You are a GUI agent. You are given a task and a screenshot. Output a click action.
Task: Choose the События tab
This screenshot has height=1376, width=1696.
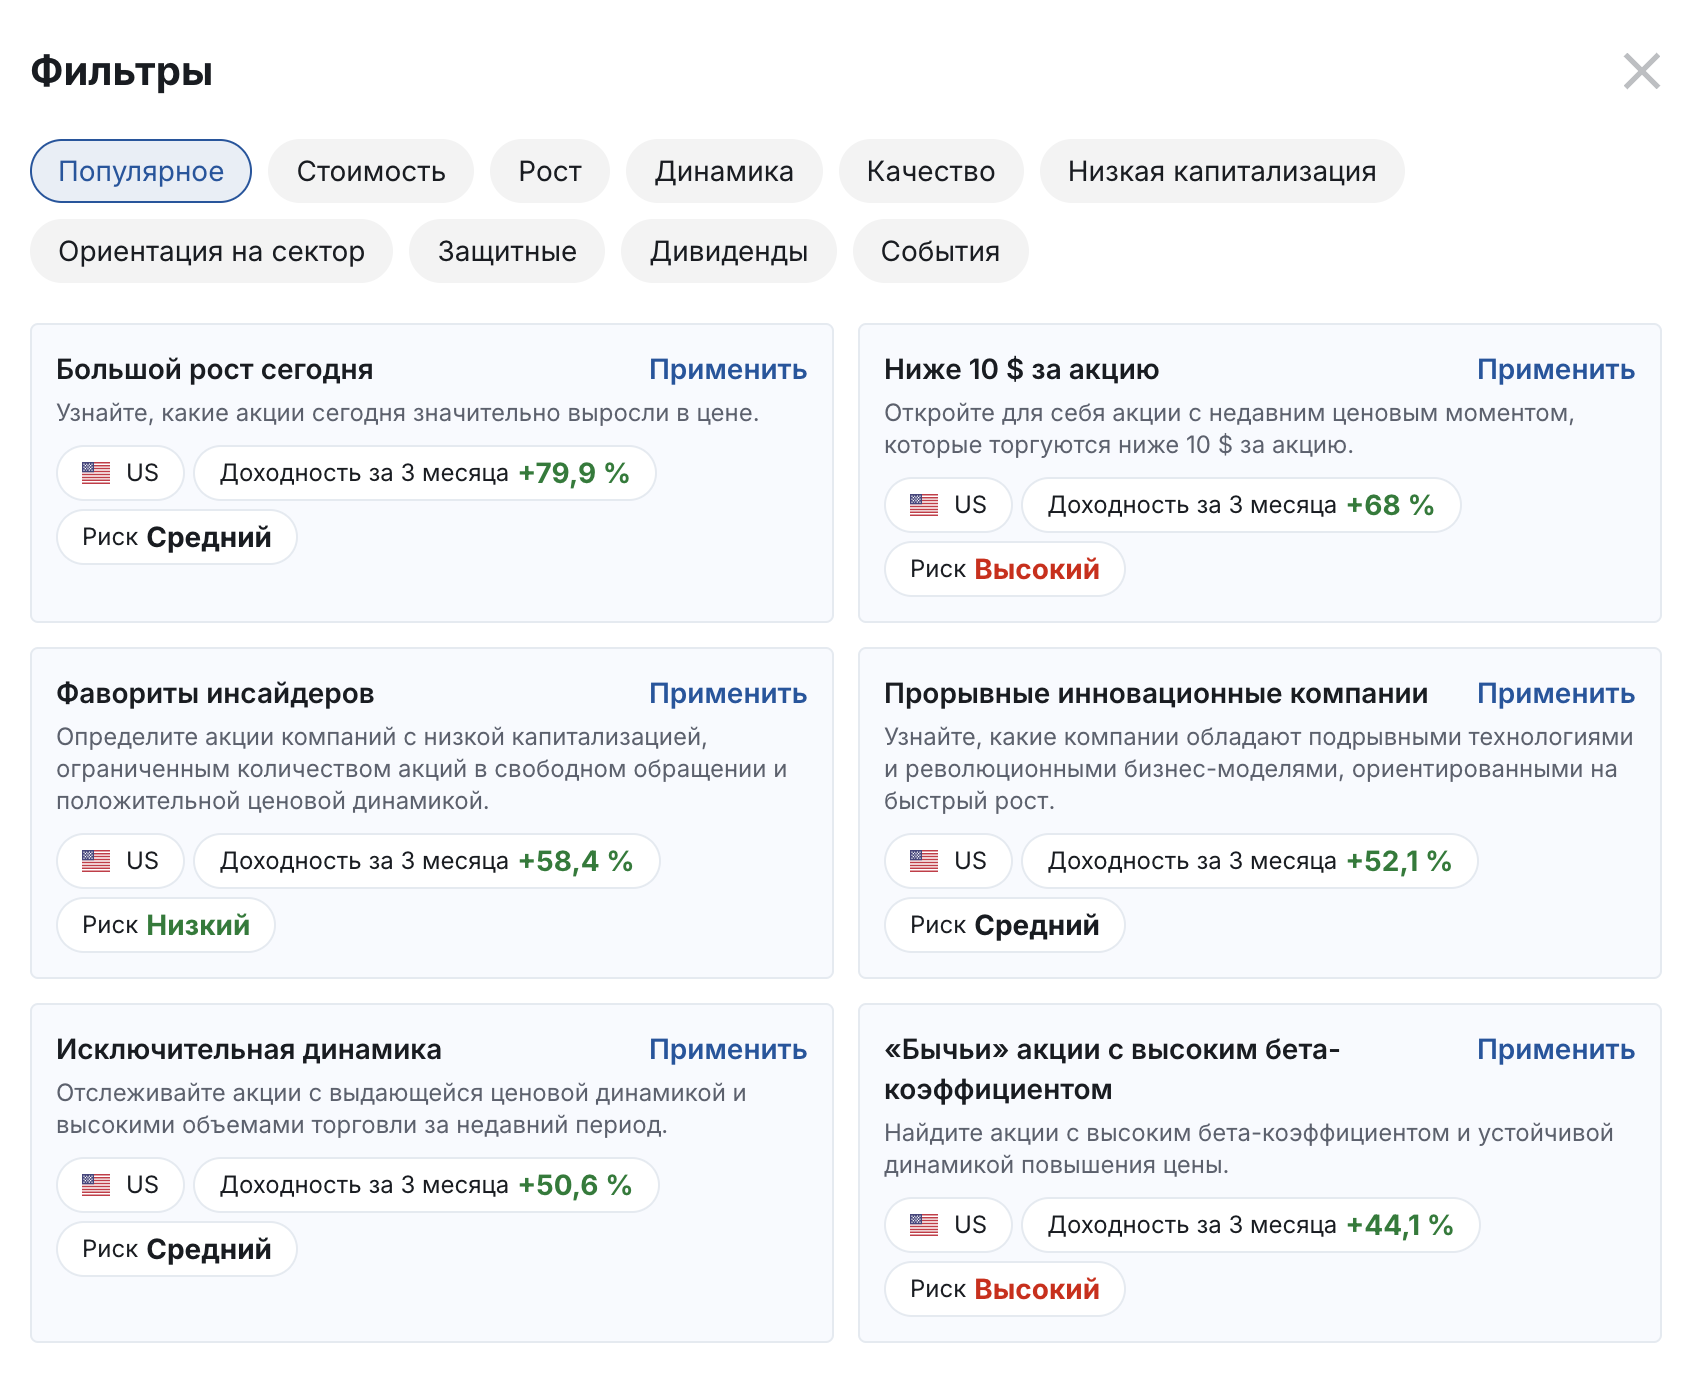tap(940, 251)
